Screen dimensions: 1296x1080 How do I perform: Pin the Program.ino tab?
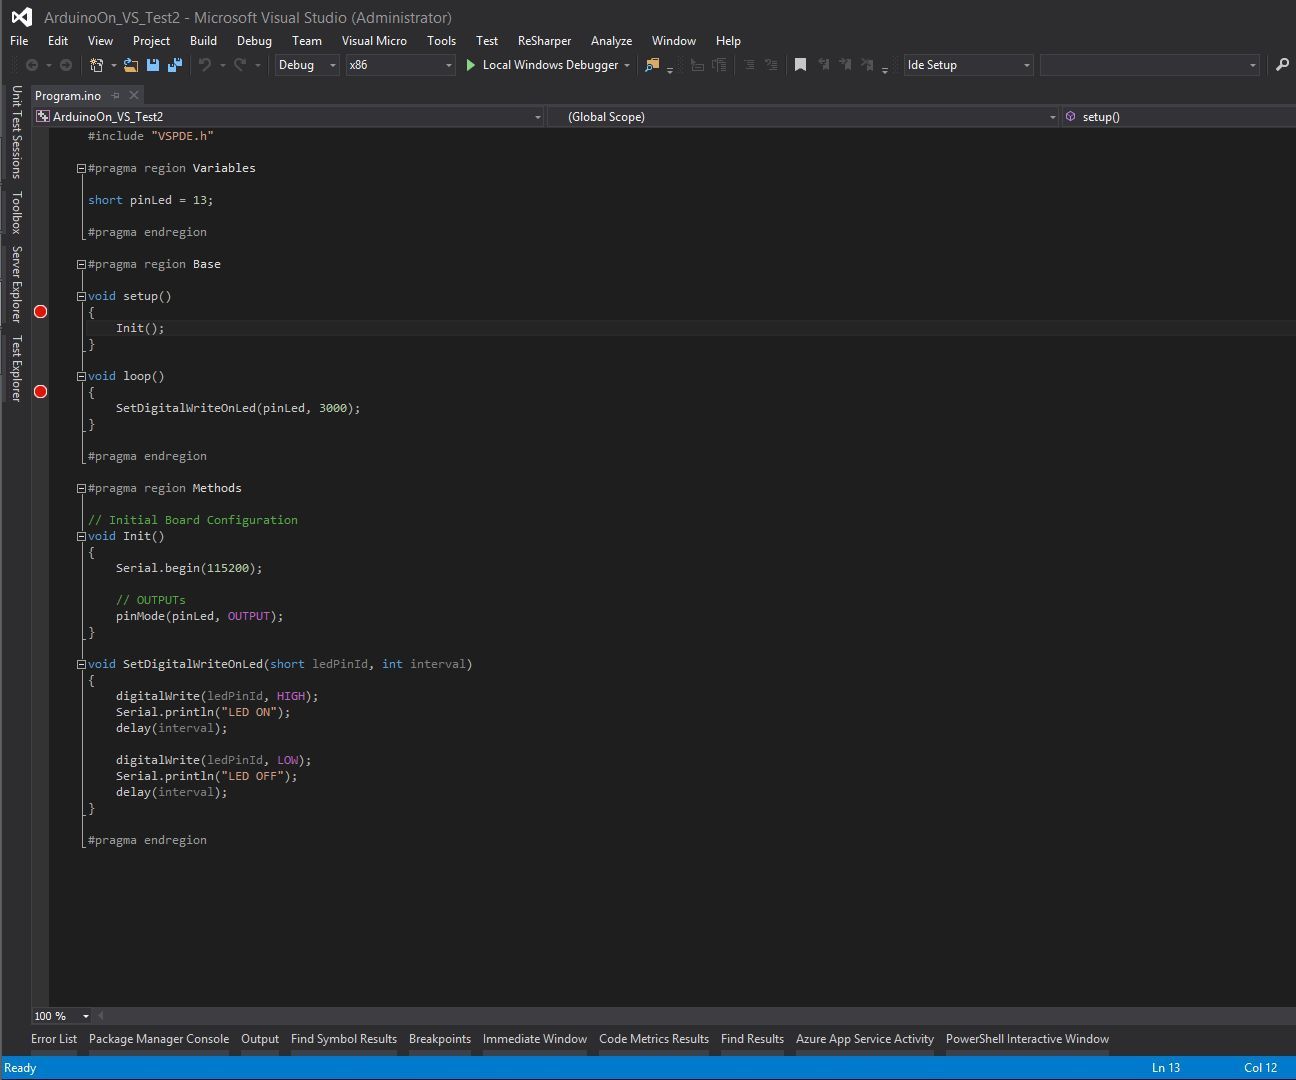pyautogui.click(x=115, y=95)
